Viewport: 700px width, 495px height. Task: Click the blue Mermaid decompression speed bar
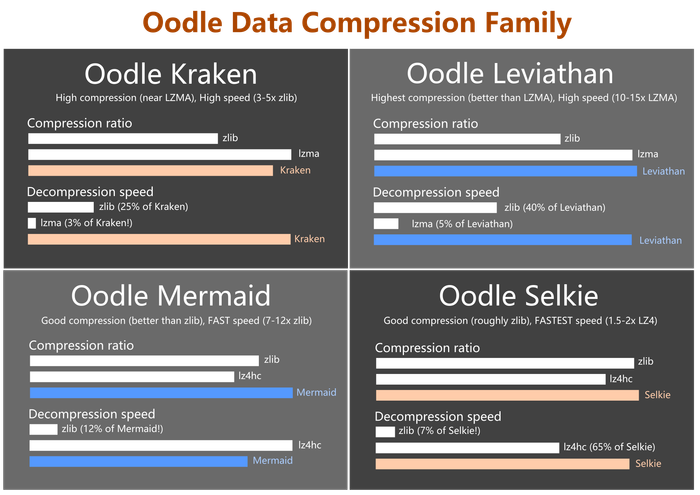pyautogui.click(x=138, y=461)
